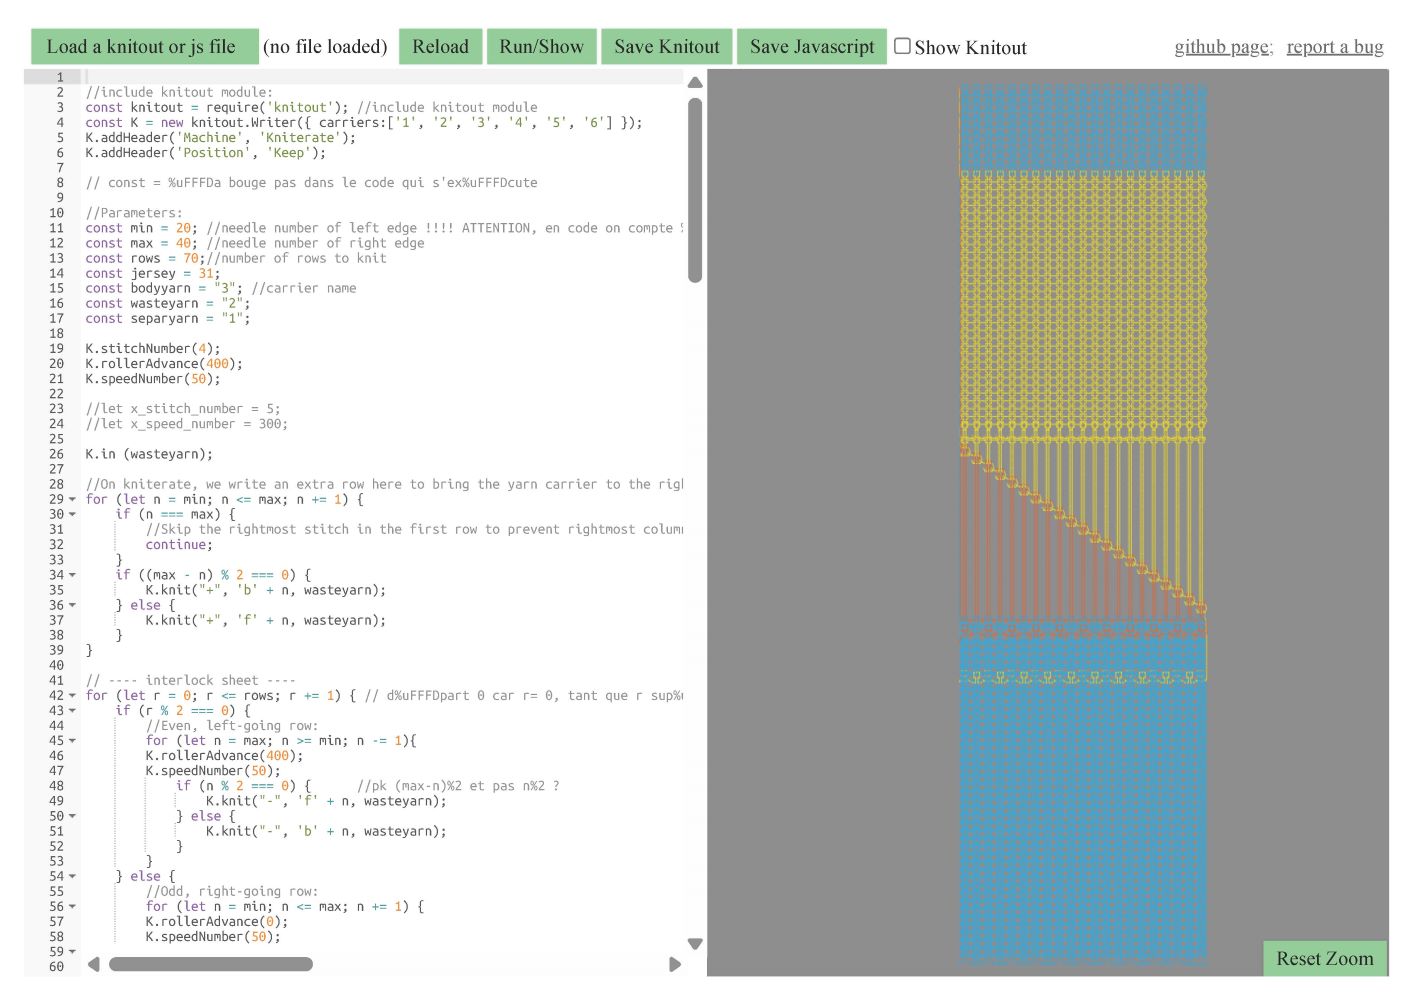The width and height of the screenshot is (1414, 1000).
Task: Click the horizontal scroll left arrow
Action: click(x=94, y=964)
